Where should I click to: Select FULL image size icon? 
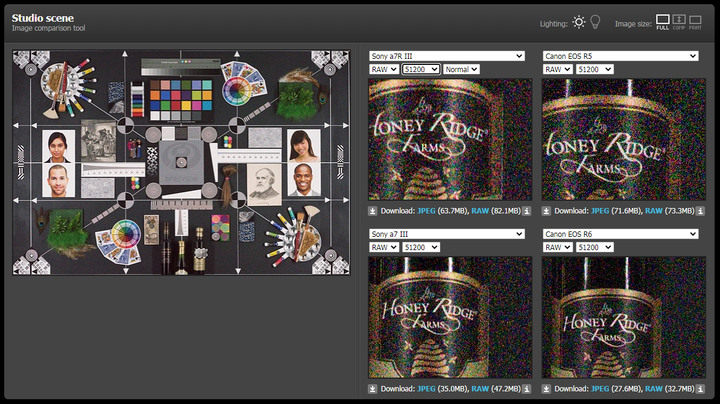[663, 22]
